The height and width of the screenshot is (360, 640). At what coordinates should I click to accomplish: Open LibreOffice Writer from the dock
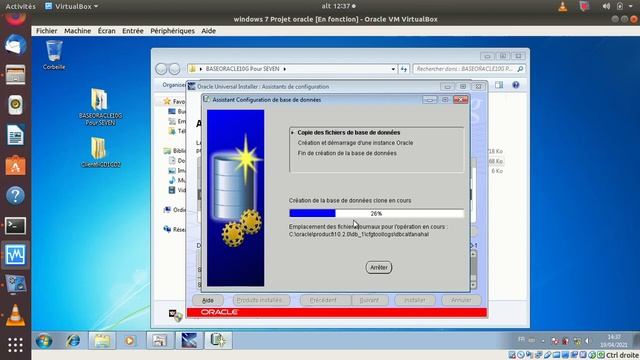(x=16, y=135)
